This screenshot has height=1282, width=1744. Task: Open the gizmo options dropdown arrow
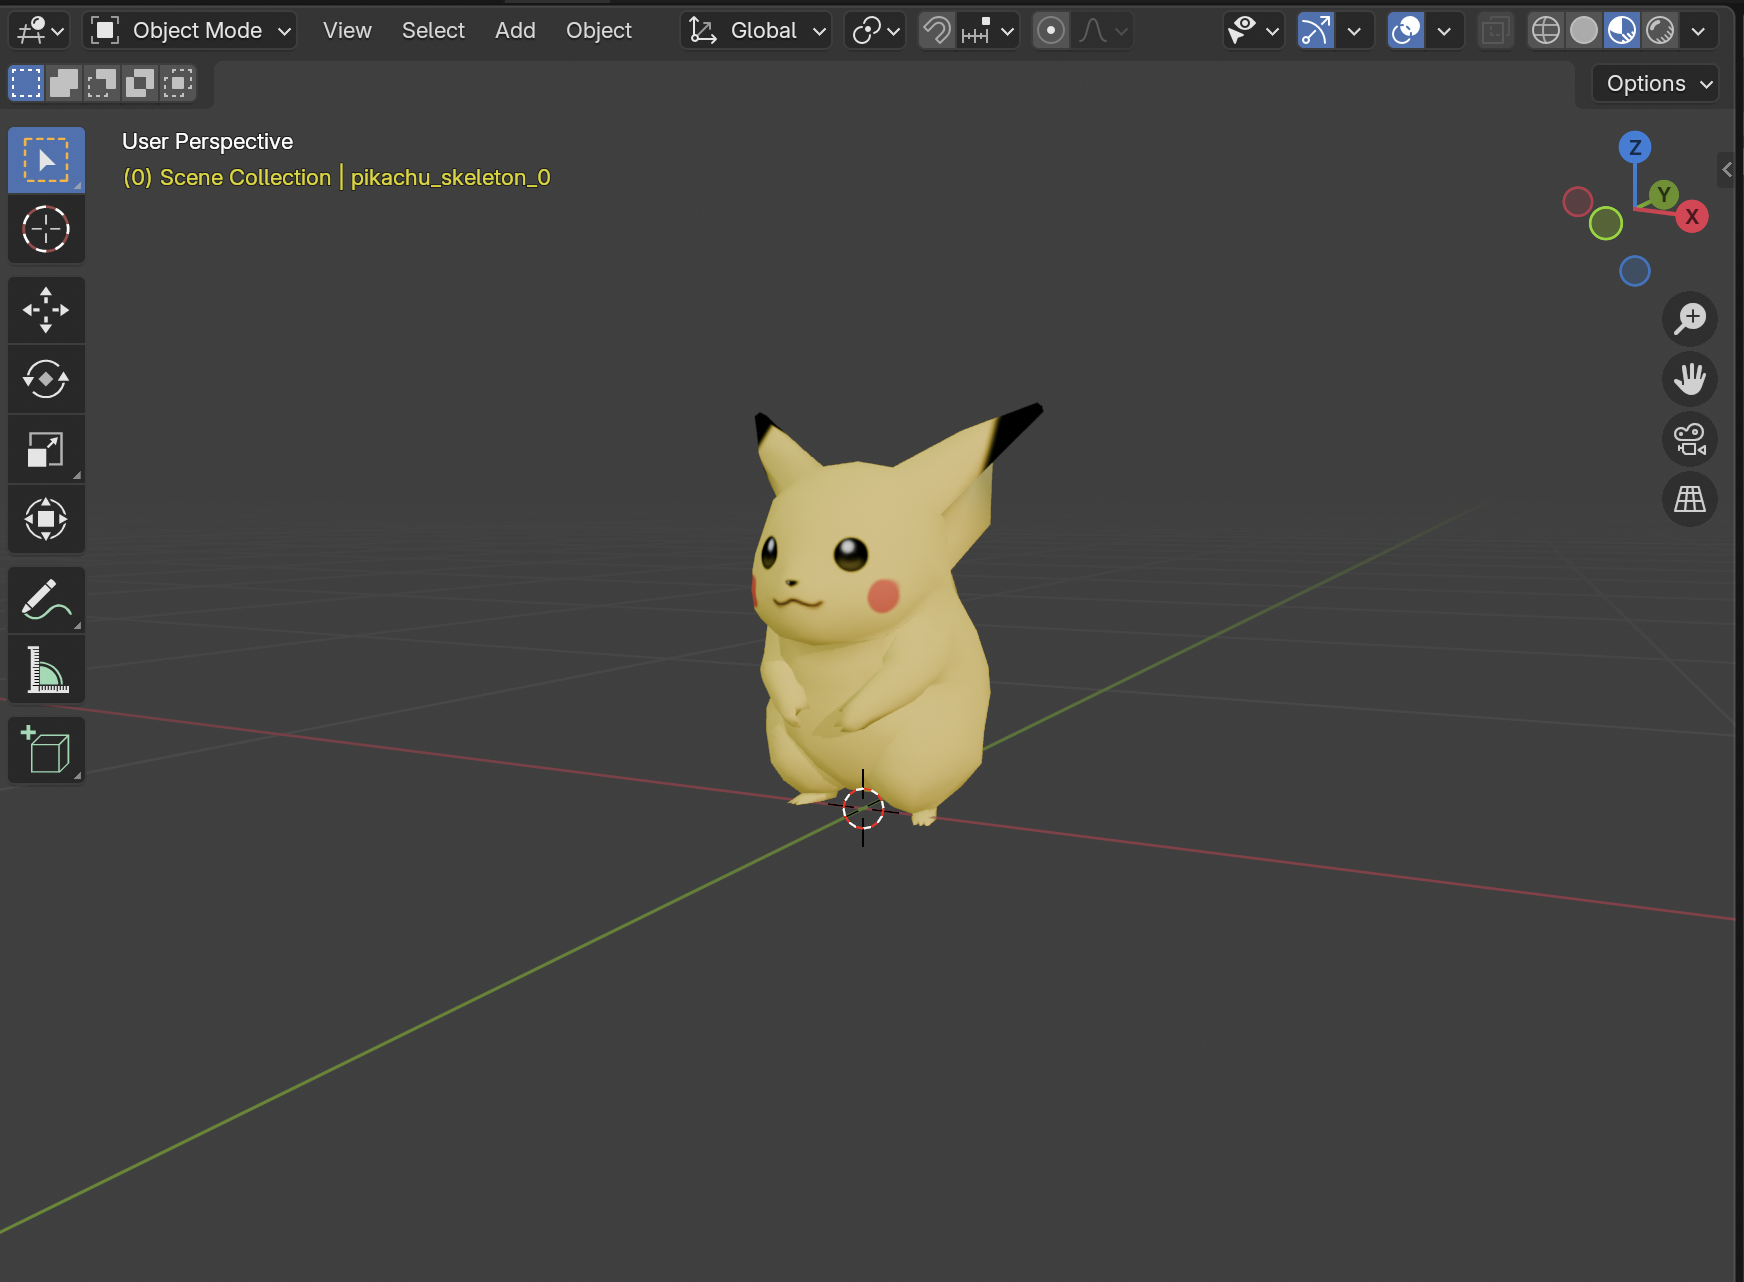click(1354, 31)
